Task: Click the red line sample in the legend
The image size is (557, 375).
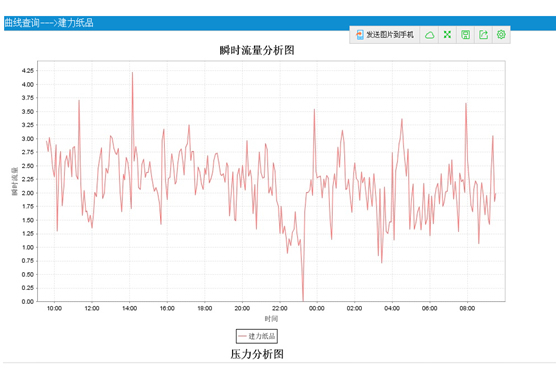Action: [243, 336]
